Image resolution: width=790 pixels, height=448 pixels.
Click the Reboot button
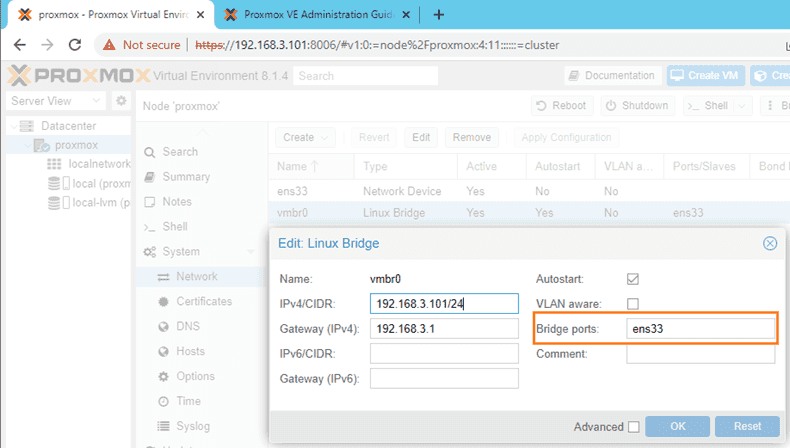562,106
